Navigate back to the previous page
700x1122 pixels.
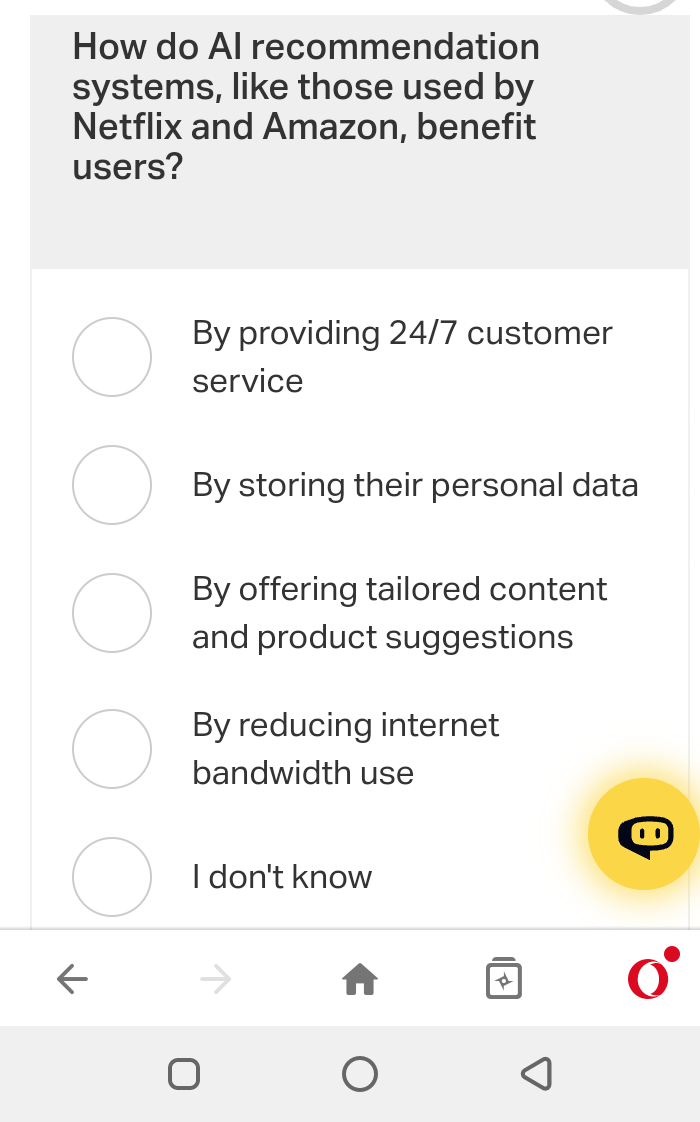pyautogui.click(x=72, y=979)
